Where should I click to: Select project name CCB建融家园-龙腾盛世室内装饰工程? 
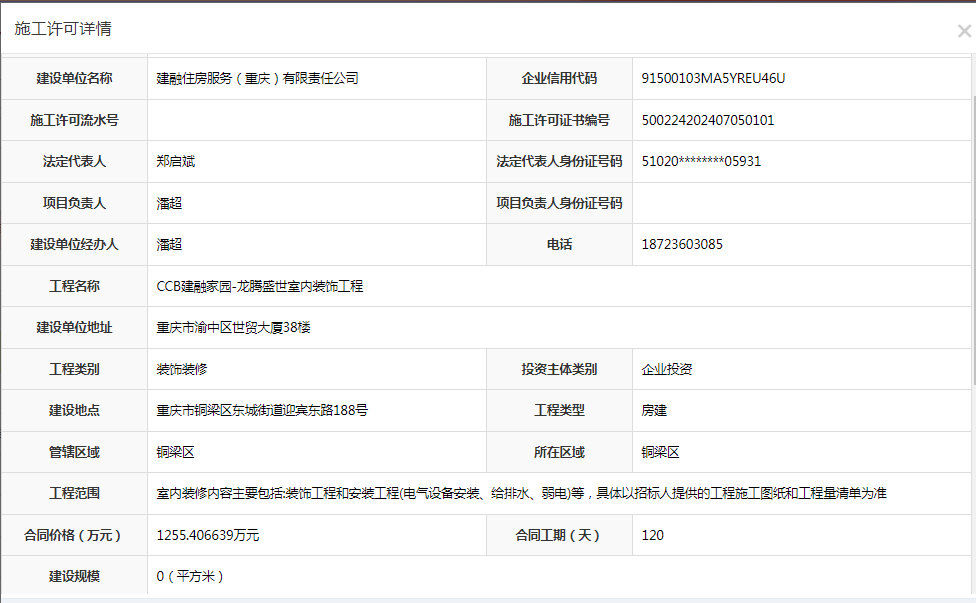pos(260,286)
